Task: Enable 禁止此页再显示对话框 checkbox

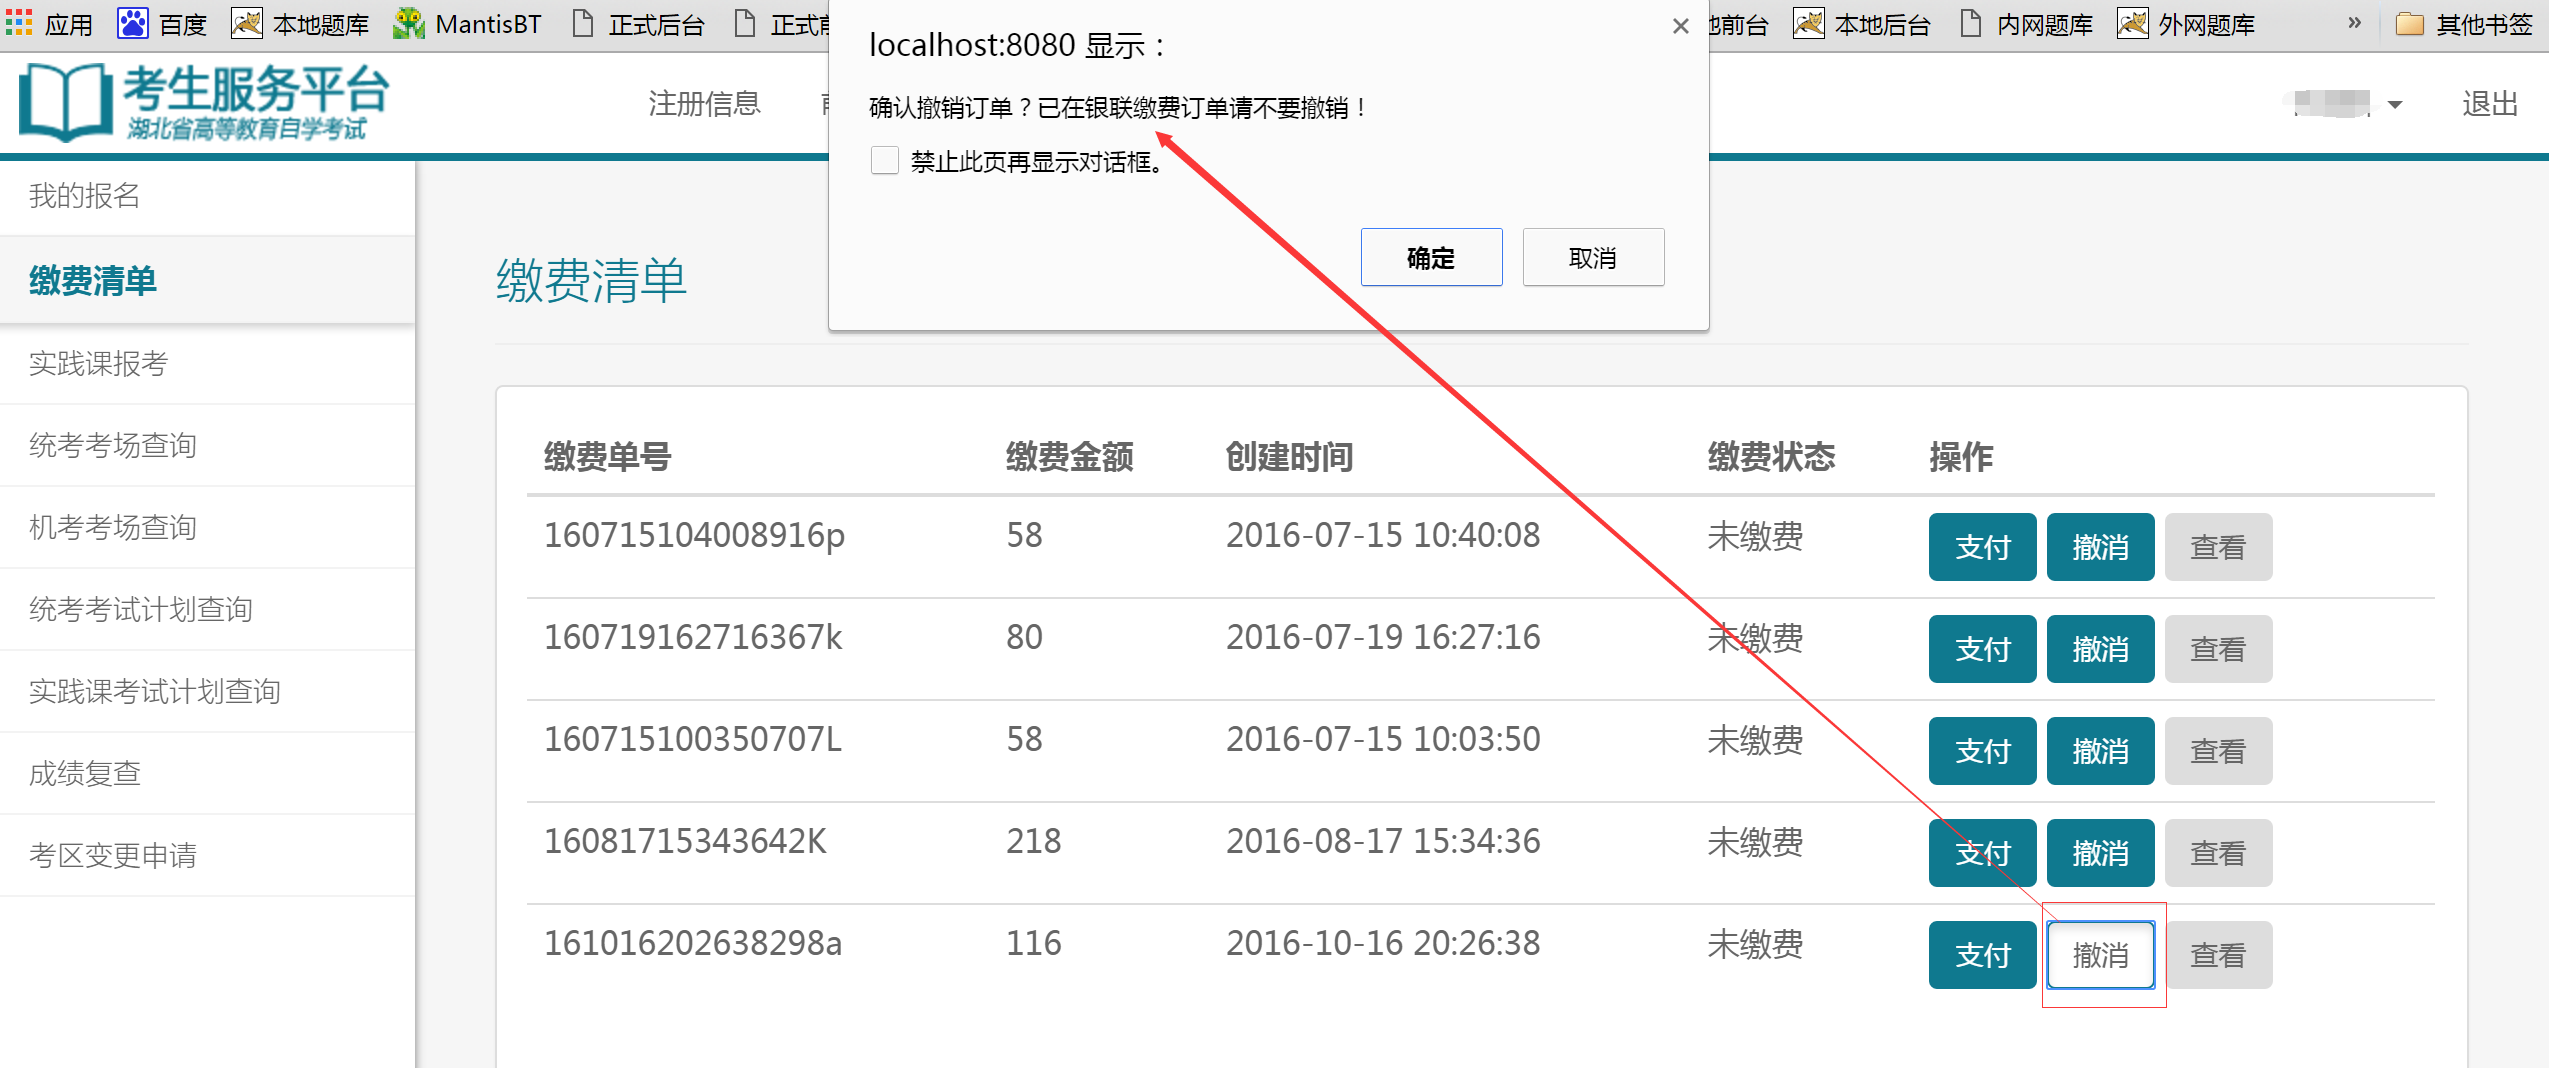Action: tap(884, 160)
